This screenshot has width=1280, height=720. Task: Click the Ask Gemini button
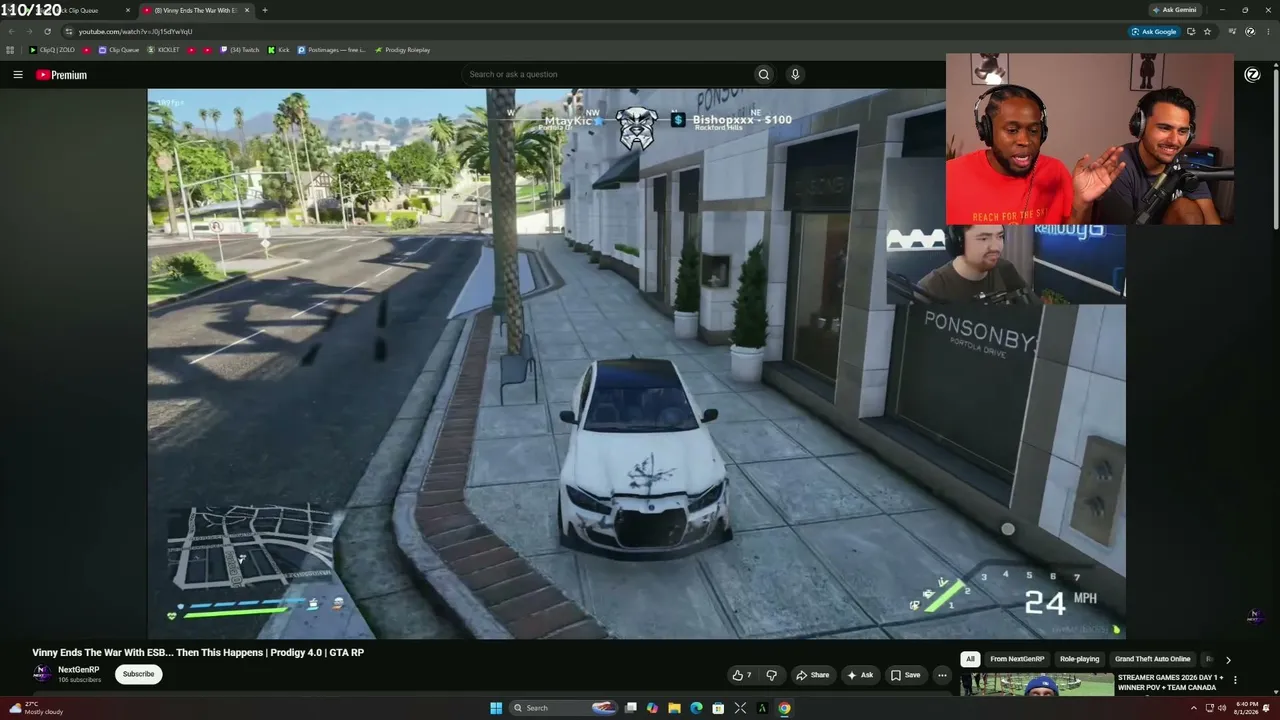pos(1174,10)
